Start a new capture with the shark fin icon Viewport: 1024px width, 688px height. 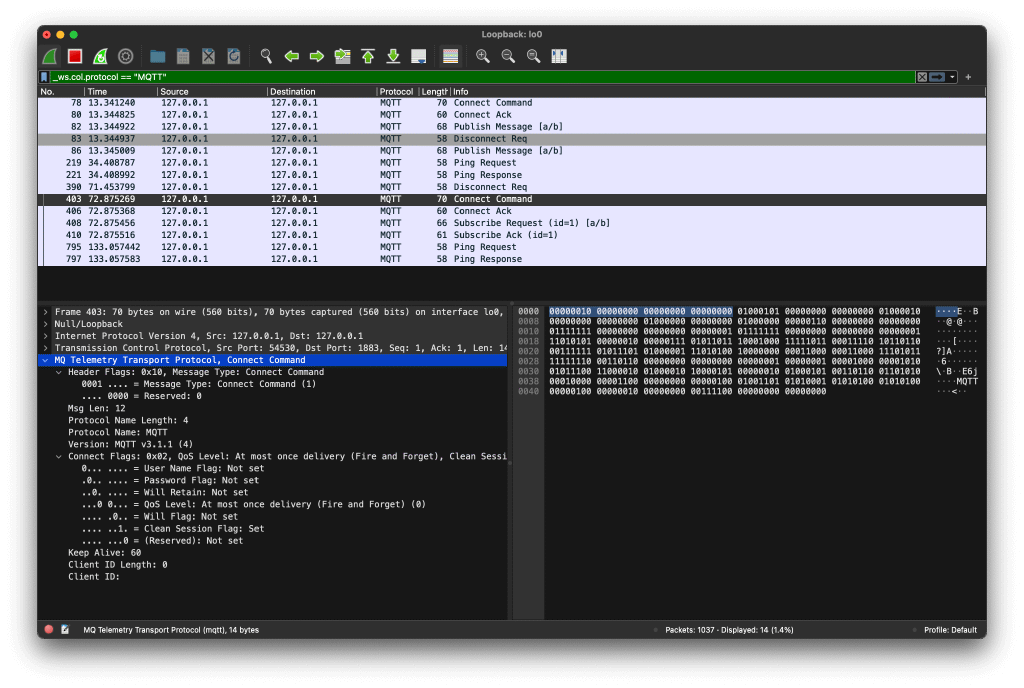coord(52,56)
